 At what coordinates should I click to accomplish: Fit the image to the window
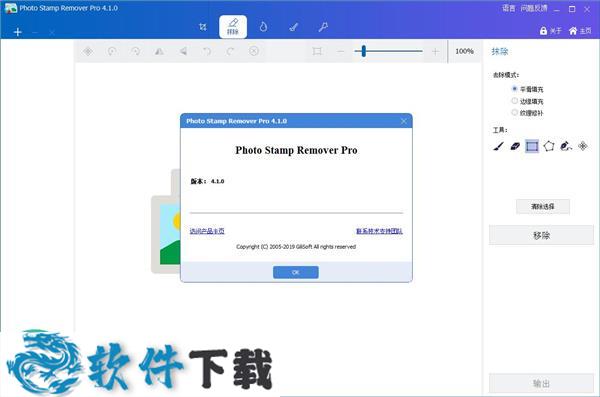317,51
